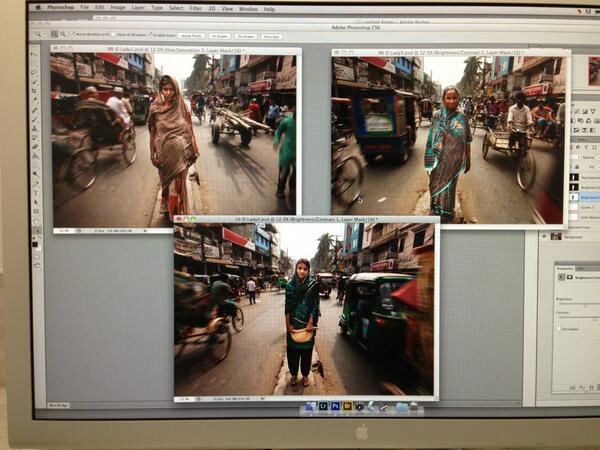Screen dimensions: 600x450
Task: Select the Curves adjustment layer
Action: pyautogui.click(x=585, y=207)
